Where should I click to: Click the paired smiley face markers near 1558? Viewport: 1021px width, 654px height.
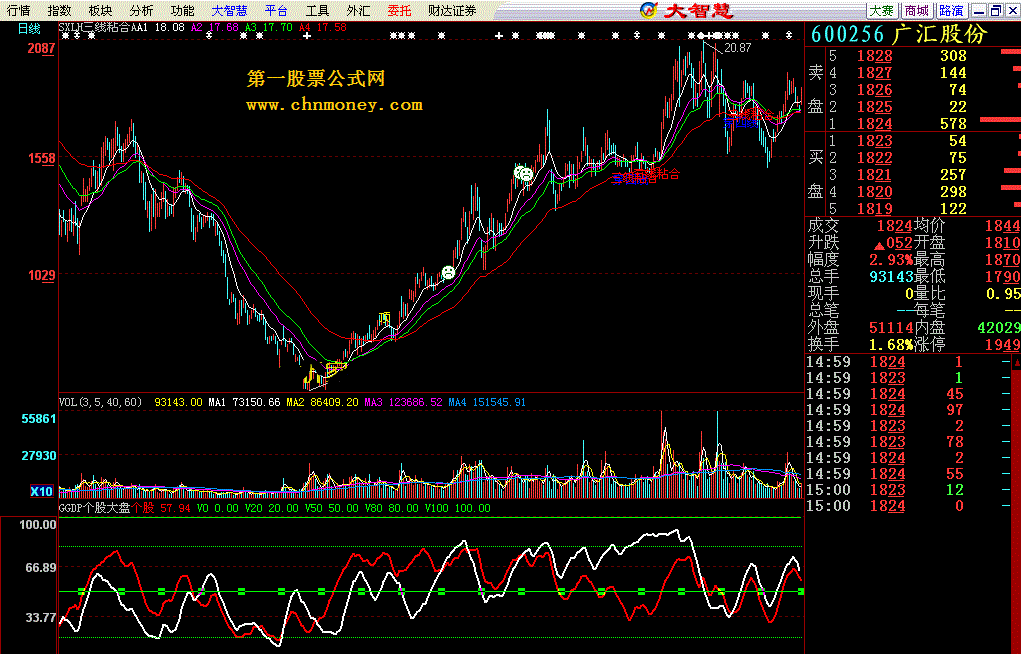(x=523, y=173)
